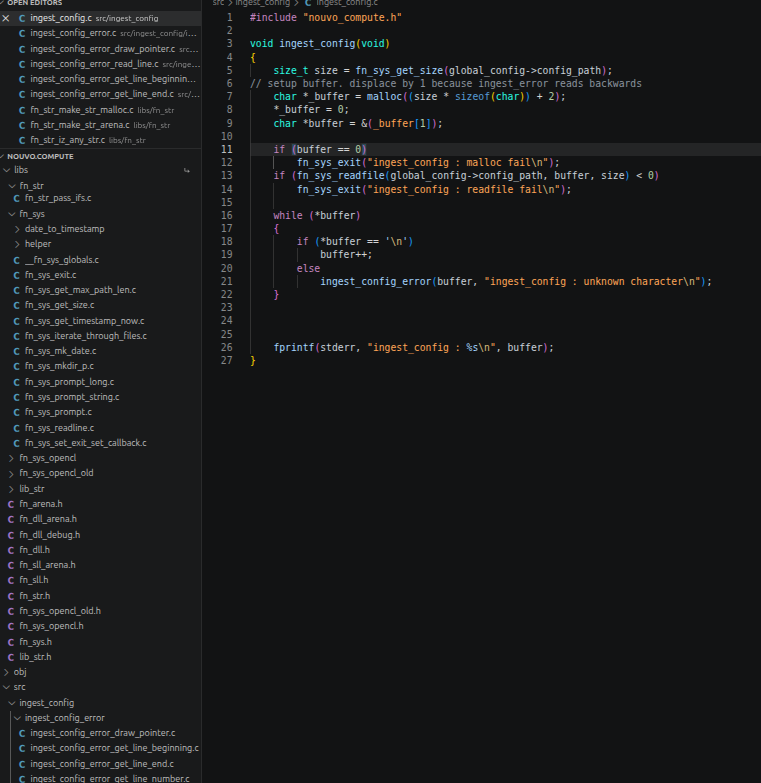Image resolution: width=761 pixels, height=783 pixels.
Task: Click the setup buffer comment line
Action: click(x=445, y=83)
